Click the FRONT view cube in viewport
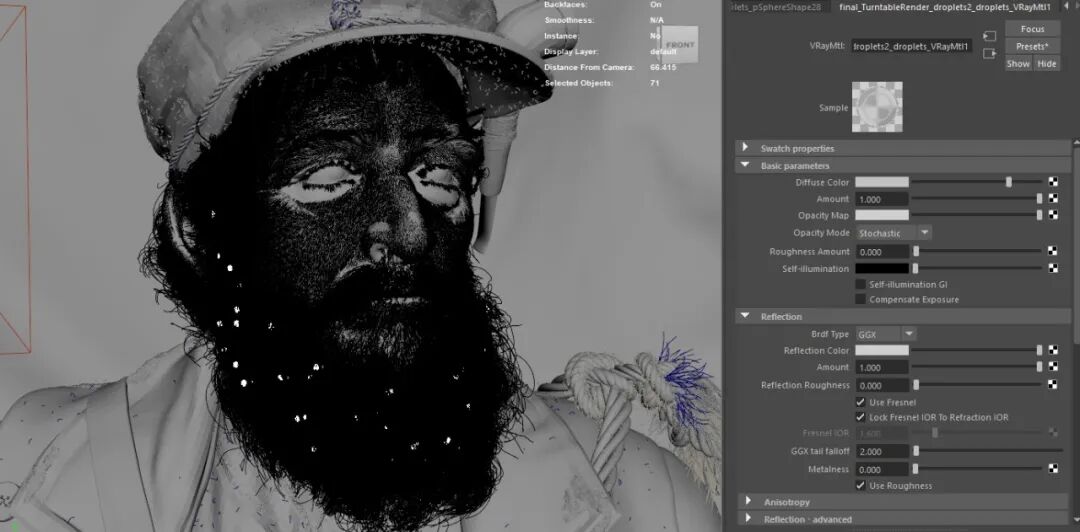 point(680,45)
